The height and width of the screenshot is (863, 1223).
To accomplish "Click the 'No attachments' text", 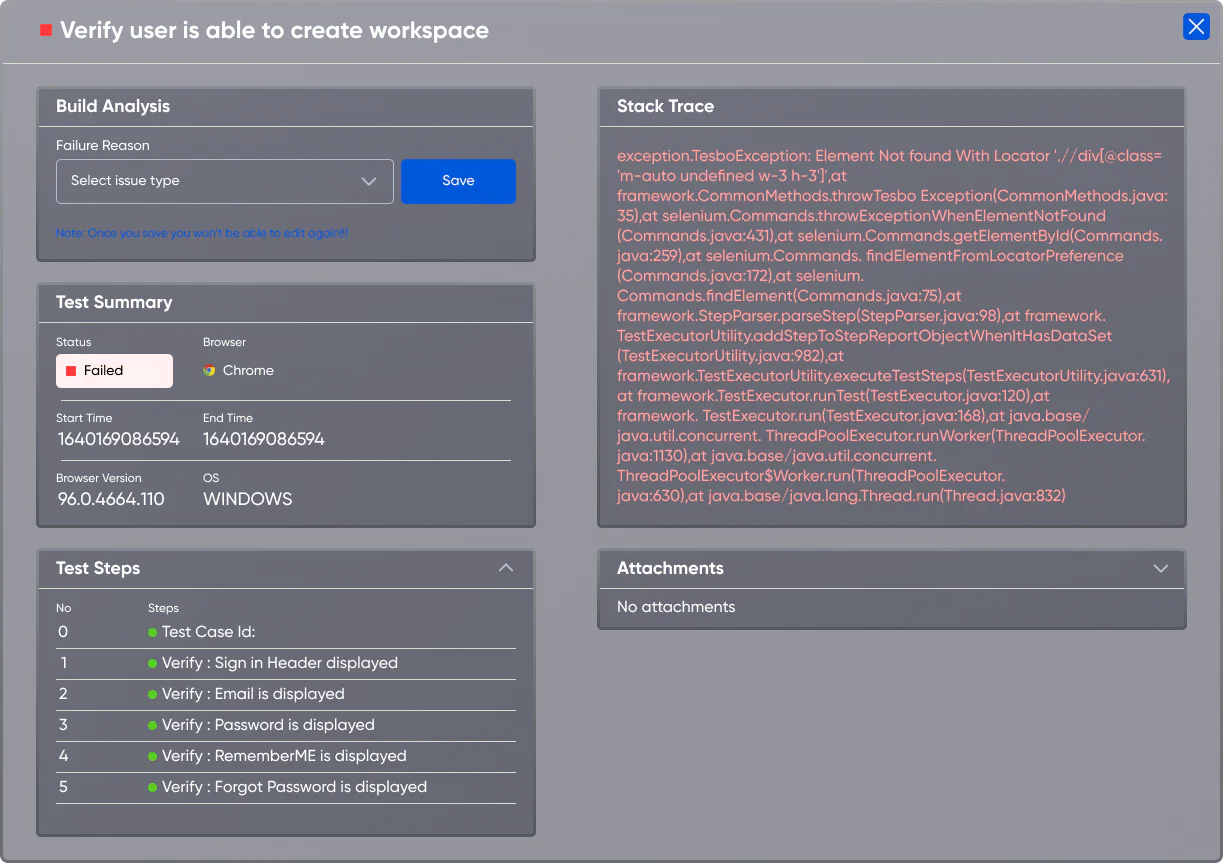I will (x=676, y=607).
